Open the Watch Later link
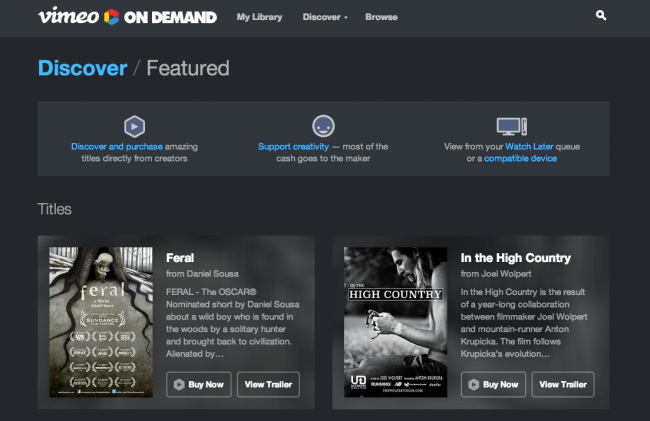Viewport: 650px width, 421px height. tap(529, 146)
